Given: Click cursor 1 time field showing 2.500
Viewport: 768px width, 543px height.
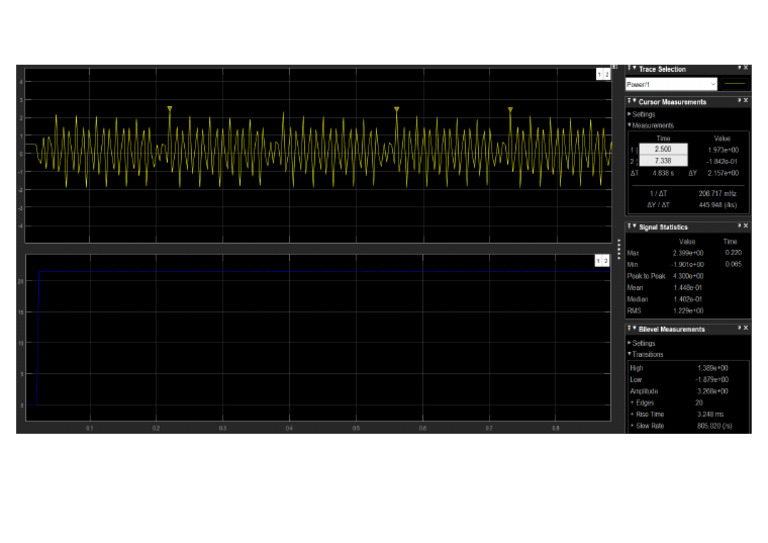Looking at the screenshot, I should 663,149.
